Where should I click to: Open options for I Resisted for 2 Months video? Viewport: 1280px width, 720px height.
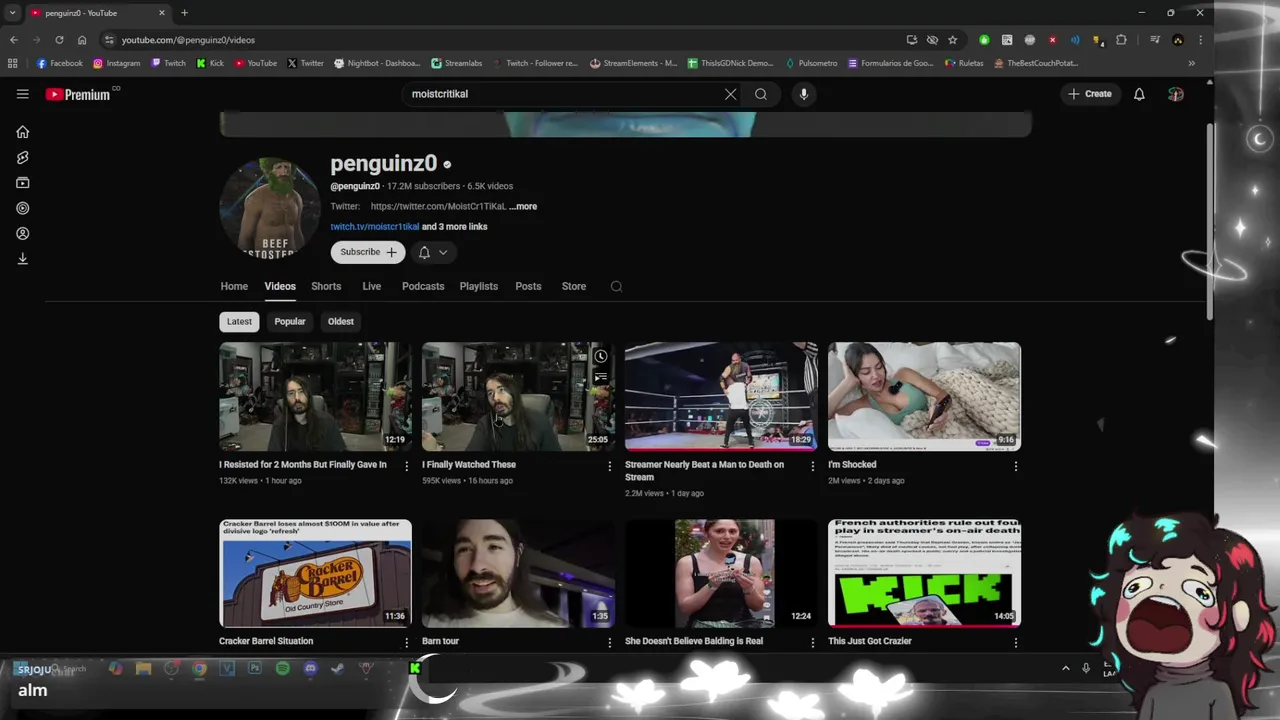click(406, 466)
